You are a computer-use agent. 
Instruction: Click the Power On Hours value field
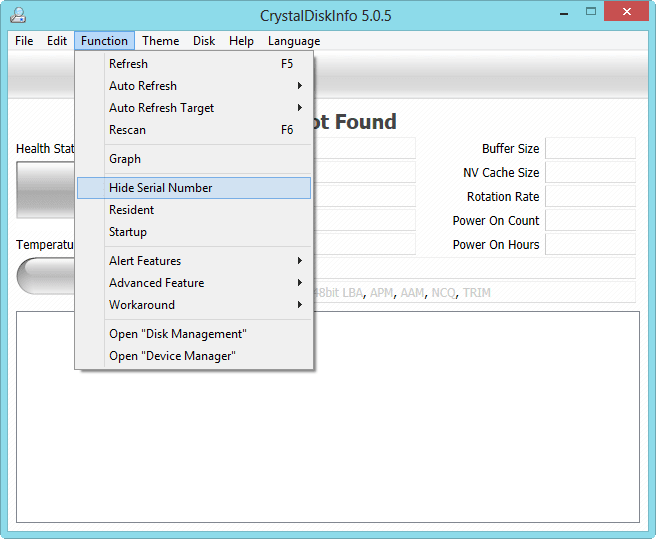(x=590, y=244)
